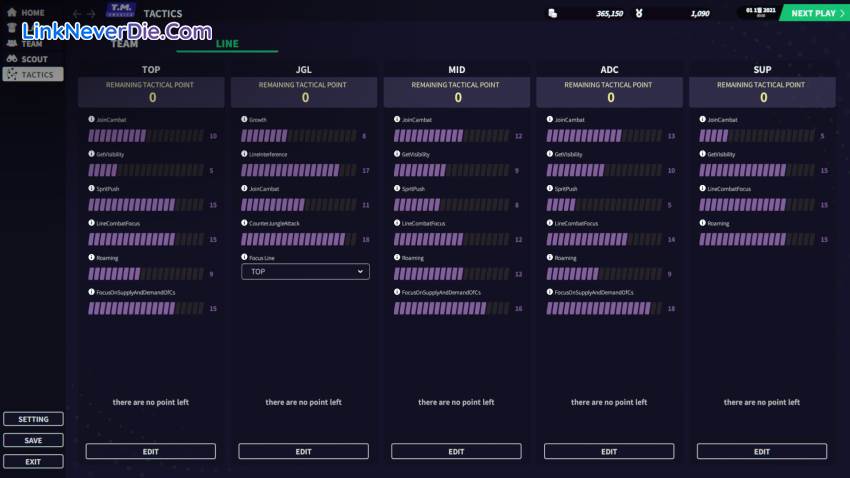Go to HOME in the sidebar
Screen dimensions: 850x478
click(32, 13)
